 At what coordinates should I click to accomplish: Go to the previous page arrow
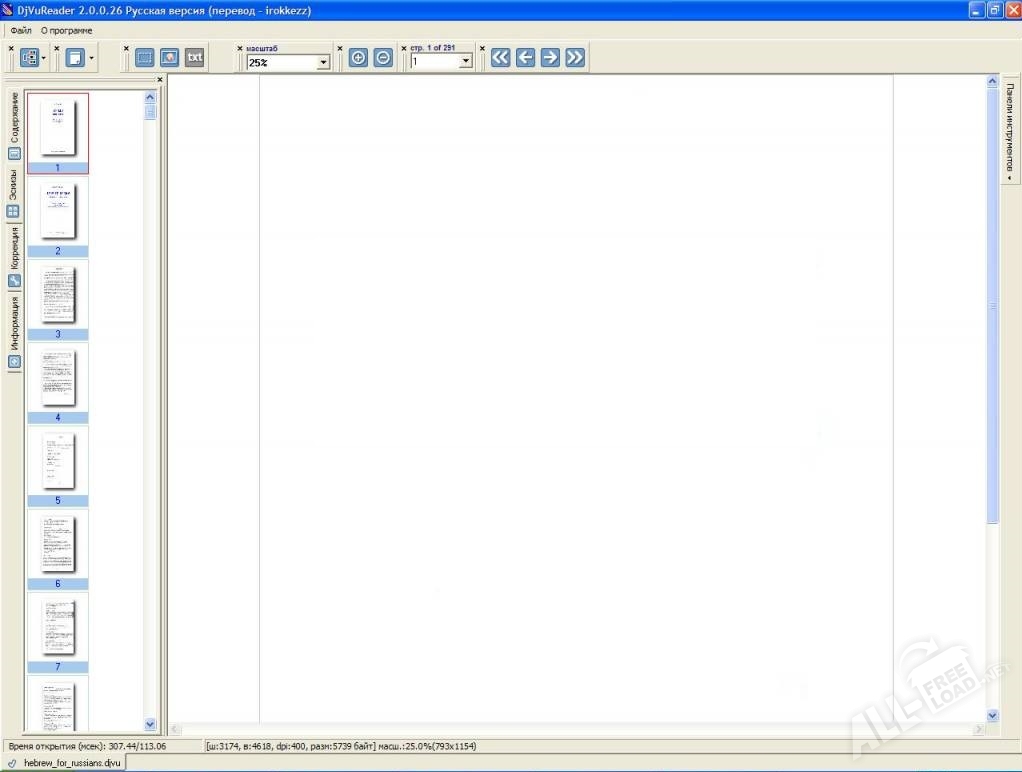(525, 58)
